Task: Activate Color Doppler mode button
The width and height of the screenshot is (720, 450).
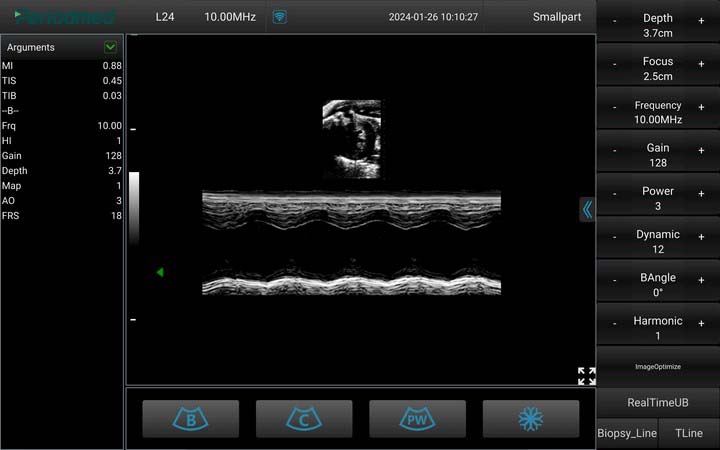Action: (x=304, y=418)
